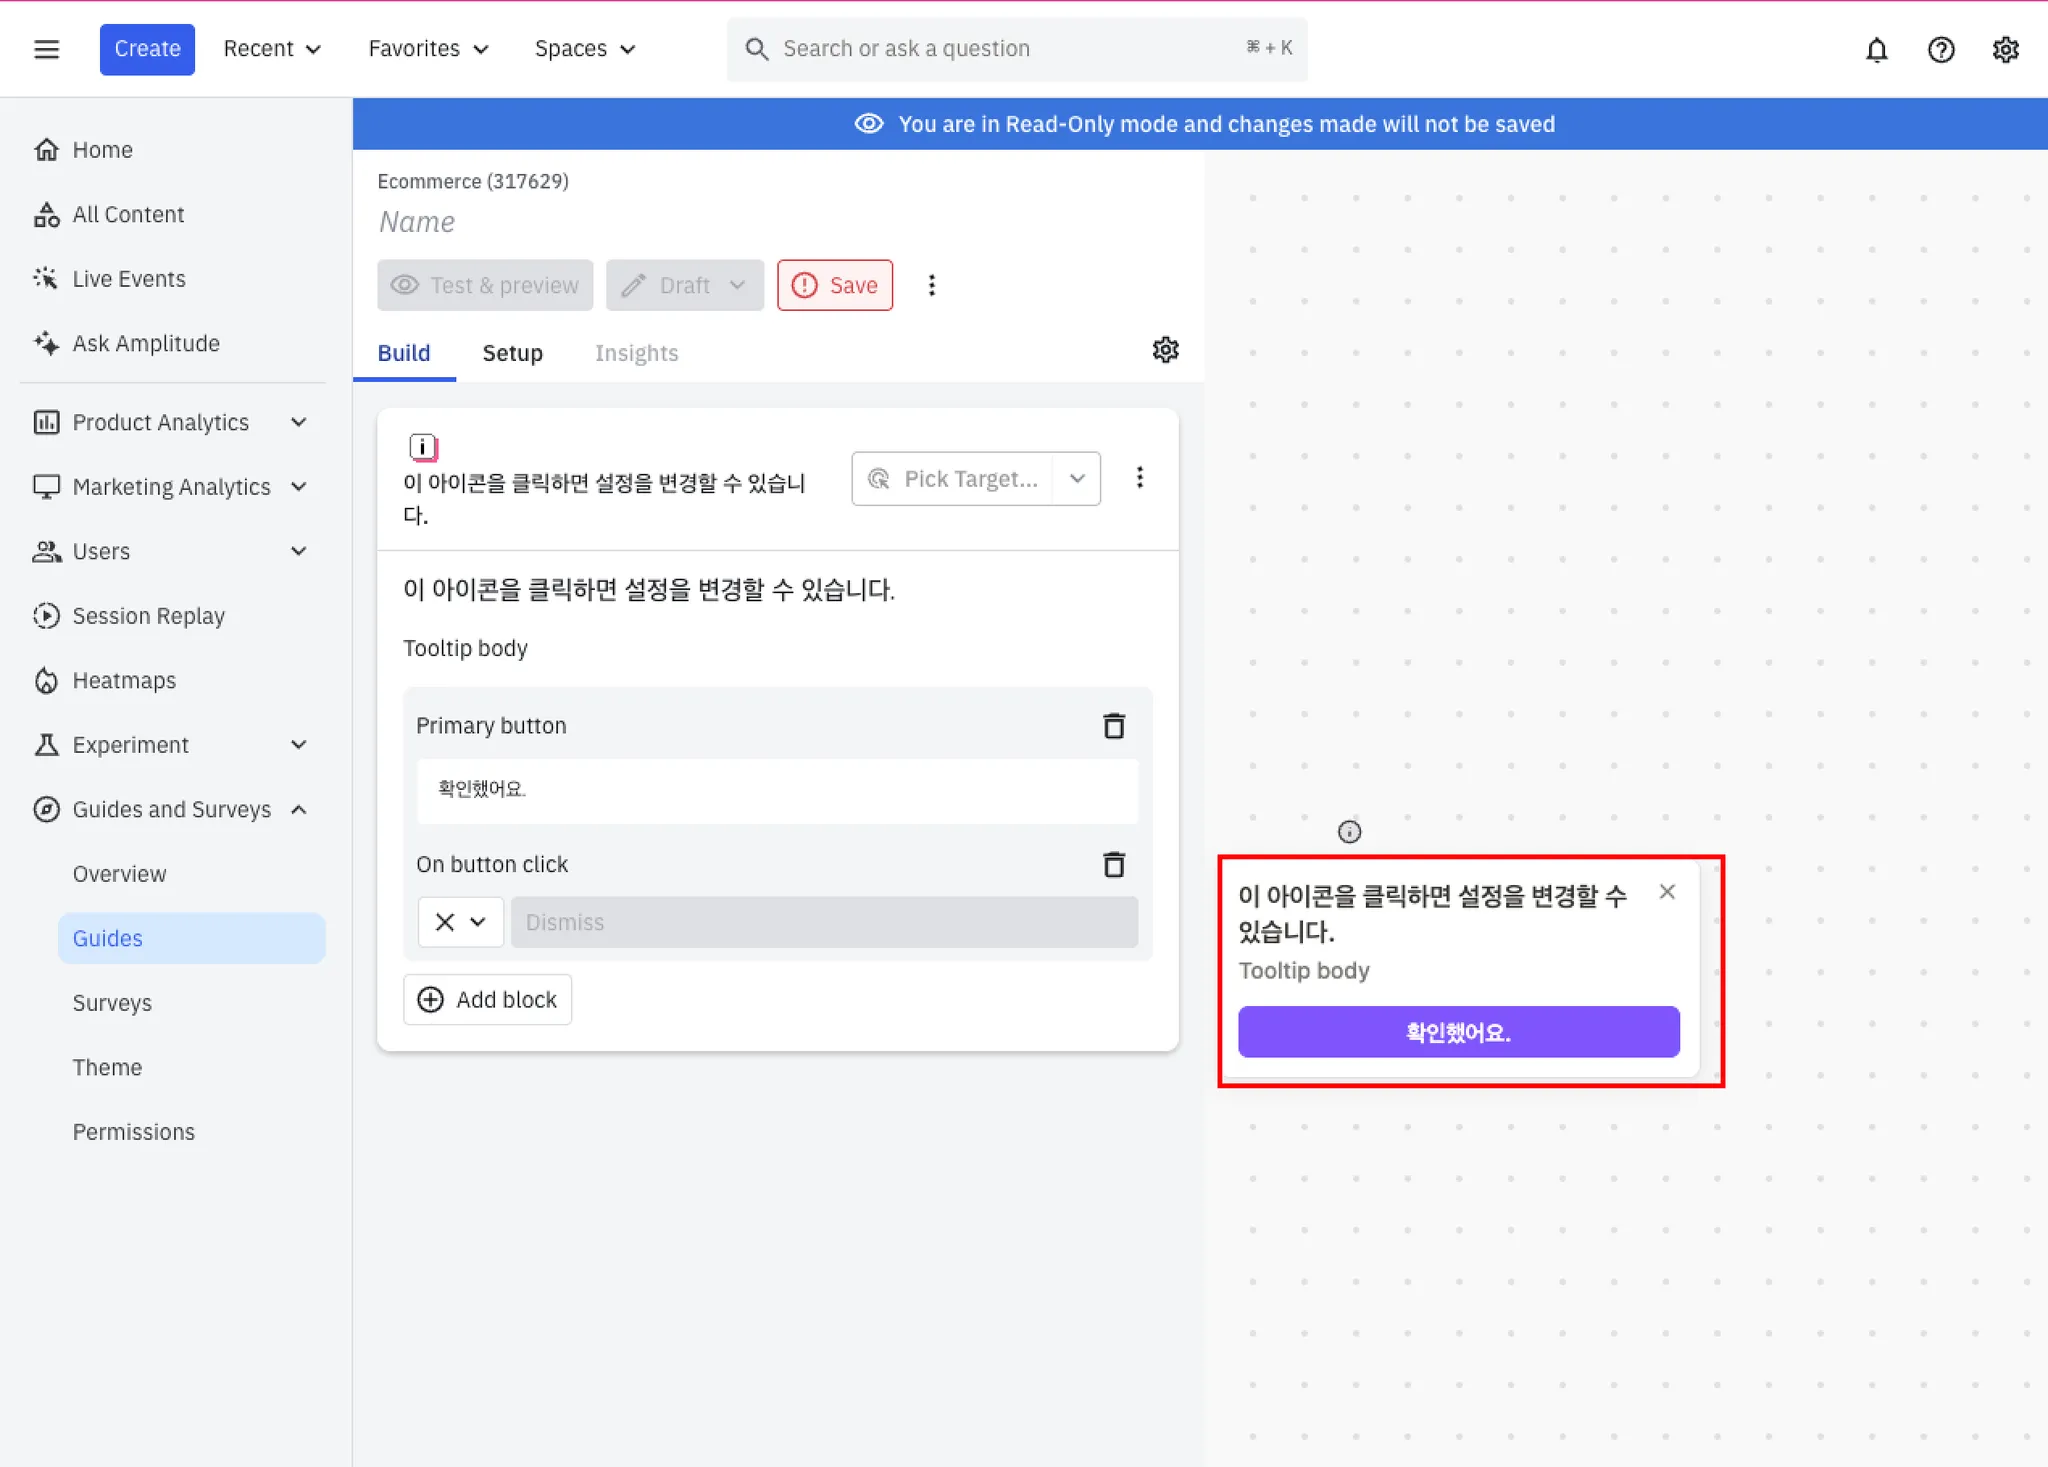The image size is (2048, 1467).
Task: Click the Read-Only mode eye icon in banner
Action: click(868, 123)
